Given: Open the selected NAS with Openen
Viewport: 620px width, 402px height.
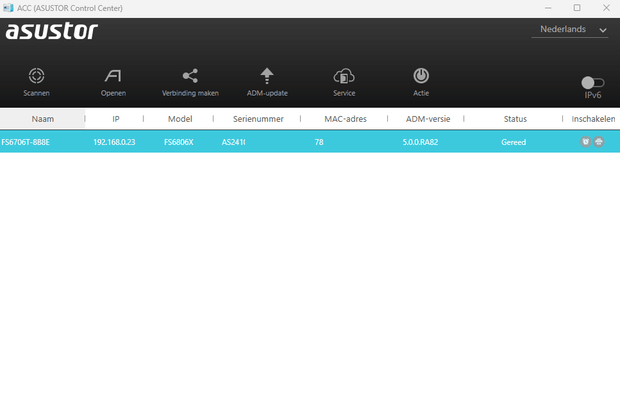Looking at the screenshot, I should pos(113,82).
